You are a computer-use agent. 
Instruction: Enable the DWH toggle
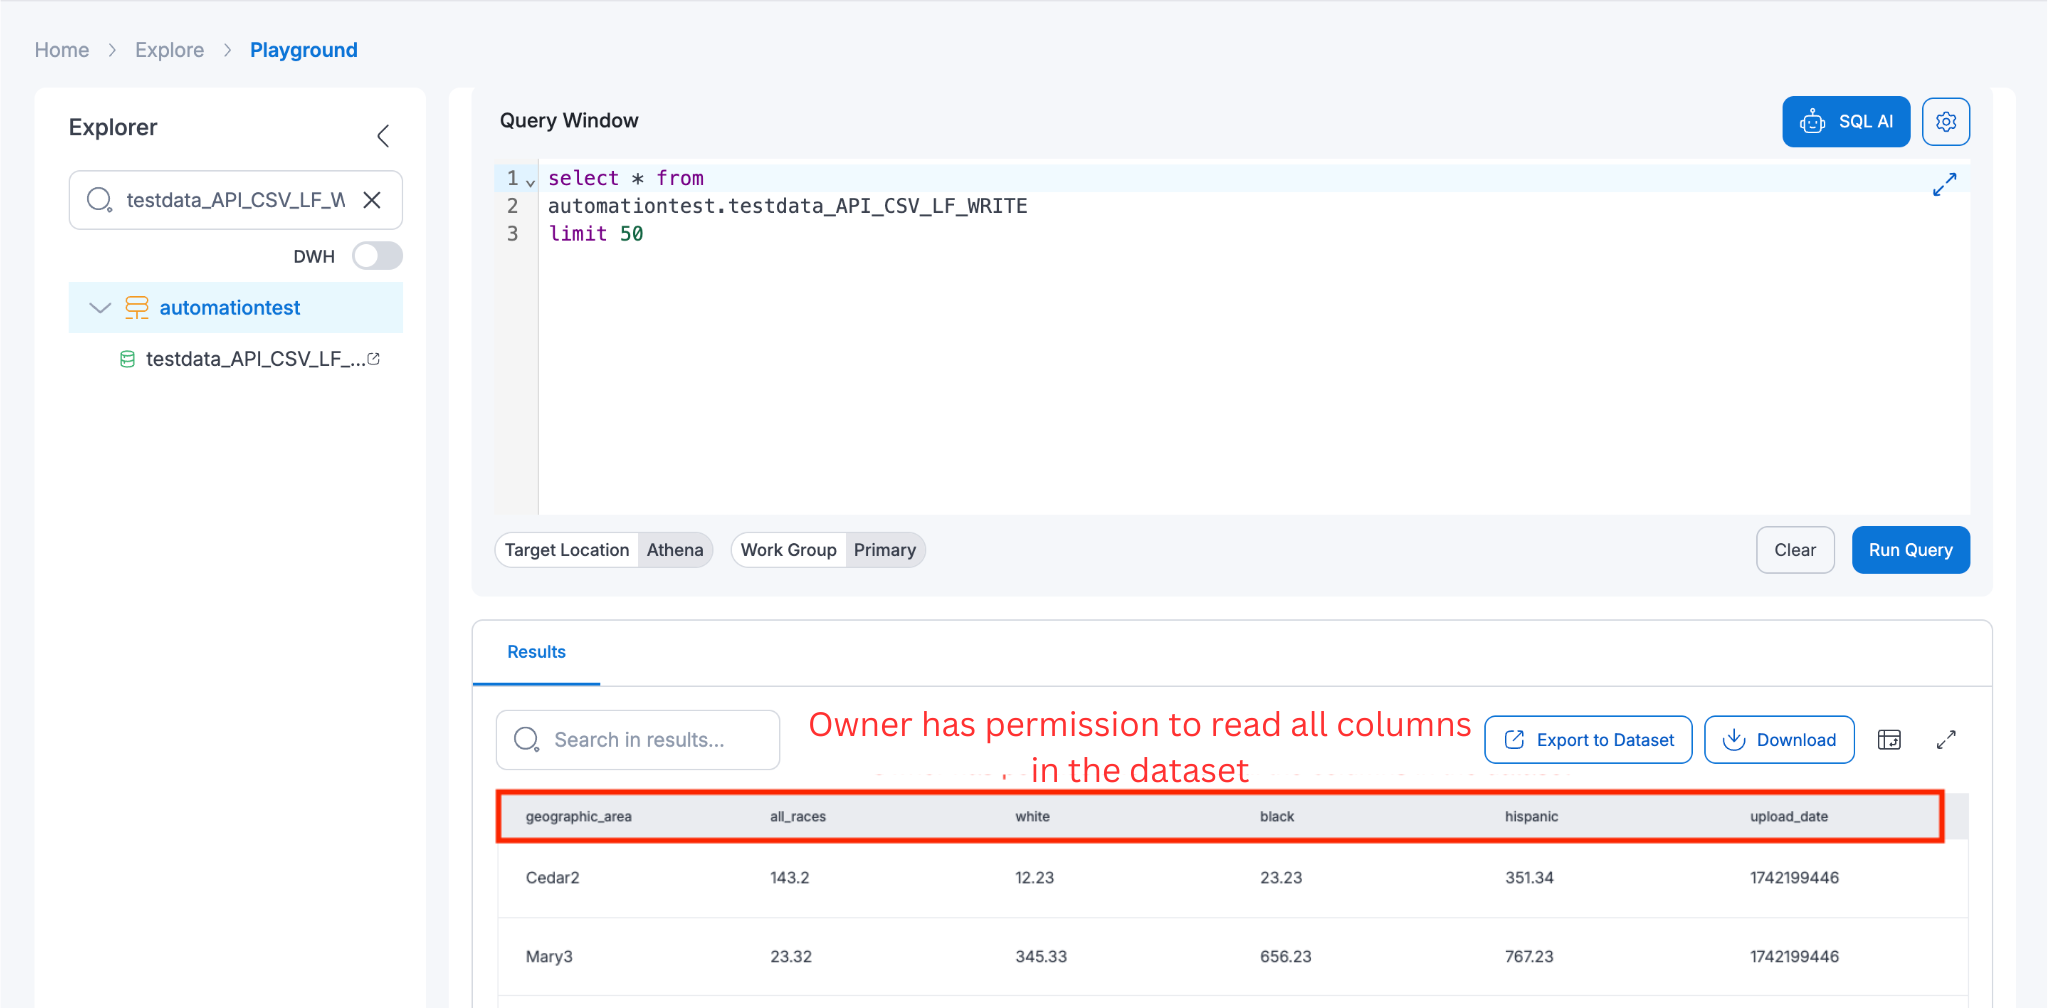(377, 256)
